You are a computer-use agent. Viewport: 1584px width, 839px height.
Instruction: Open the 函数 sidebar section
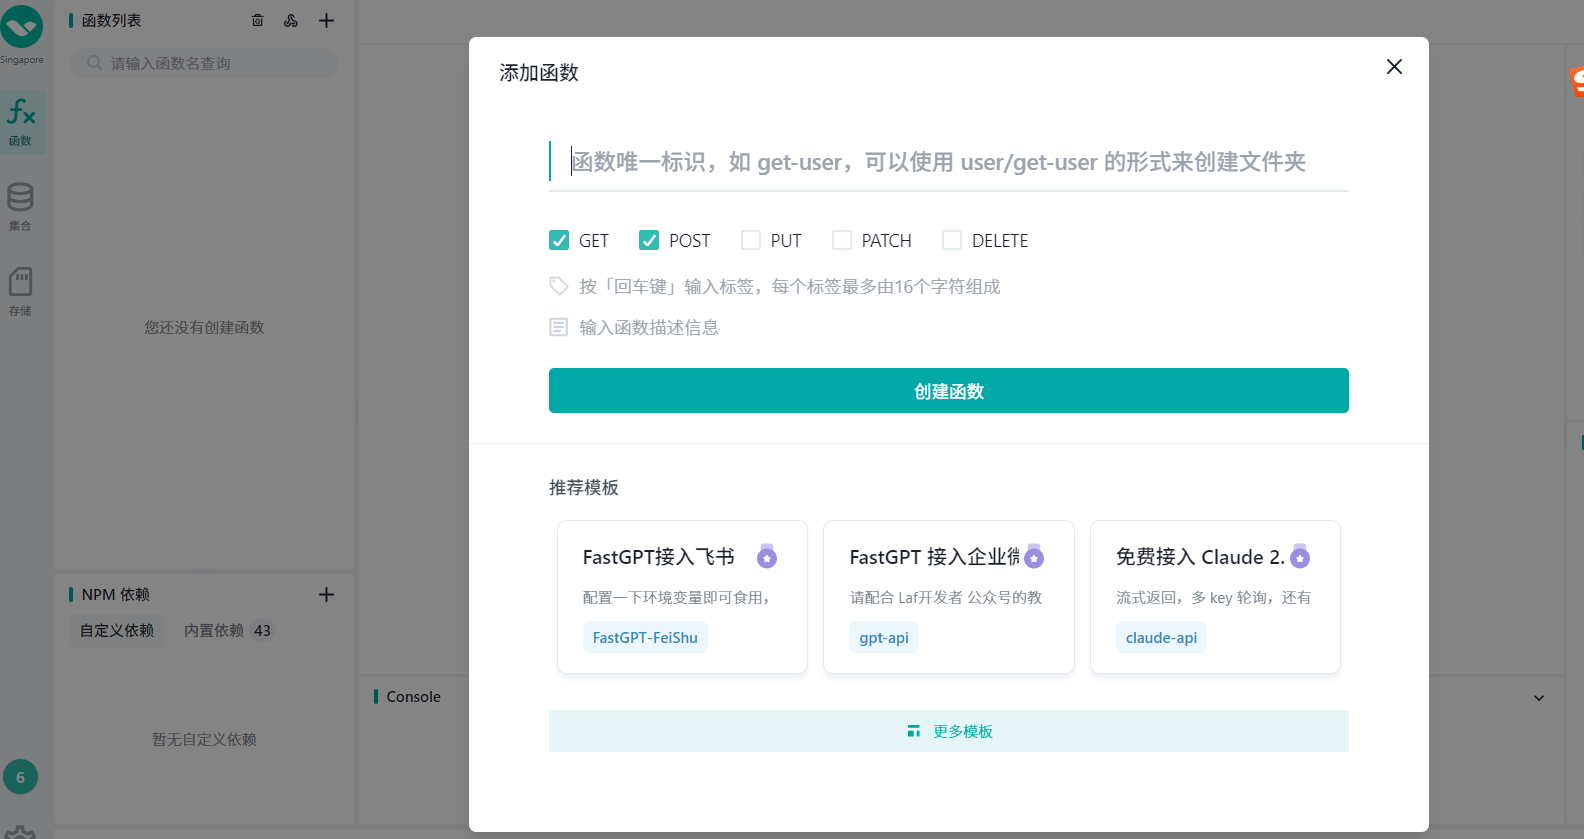(22, 123)
